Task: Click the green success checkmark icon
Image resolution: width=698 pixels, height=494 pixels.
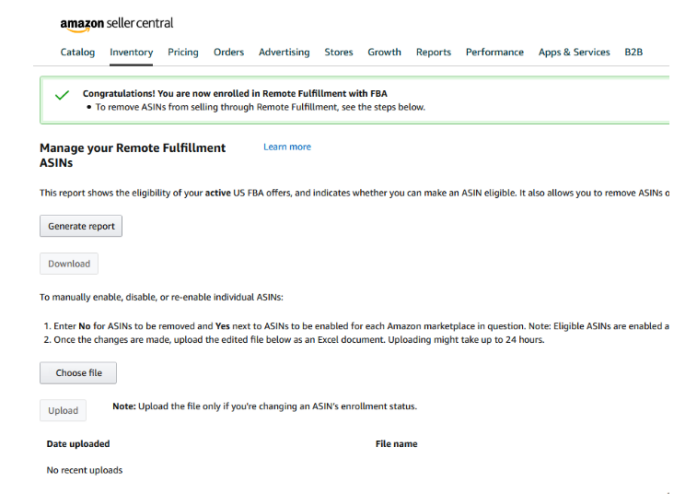Action: tap(62, 95)
